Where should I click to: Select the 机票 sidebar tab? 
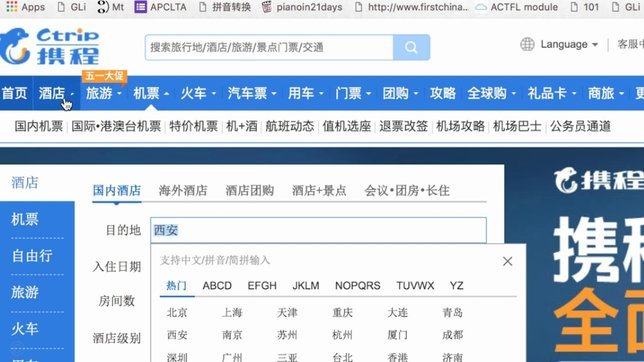[25, 219]
